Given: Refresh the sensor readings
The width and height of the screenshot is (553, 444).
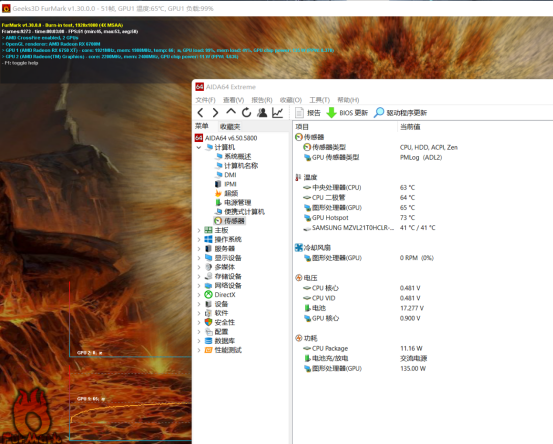Looking at the screenshot, I should click(x=246, y=113).
